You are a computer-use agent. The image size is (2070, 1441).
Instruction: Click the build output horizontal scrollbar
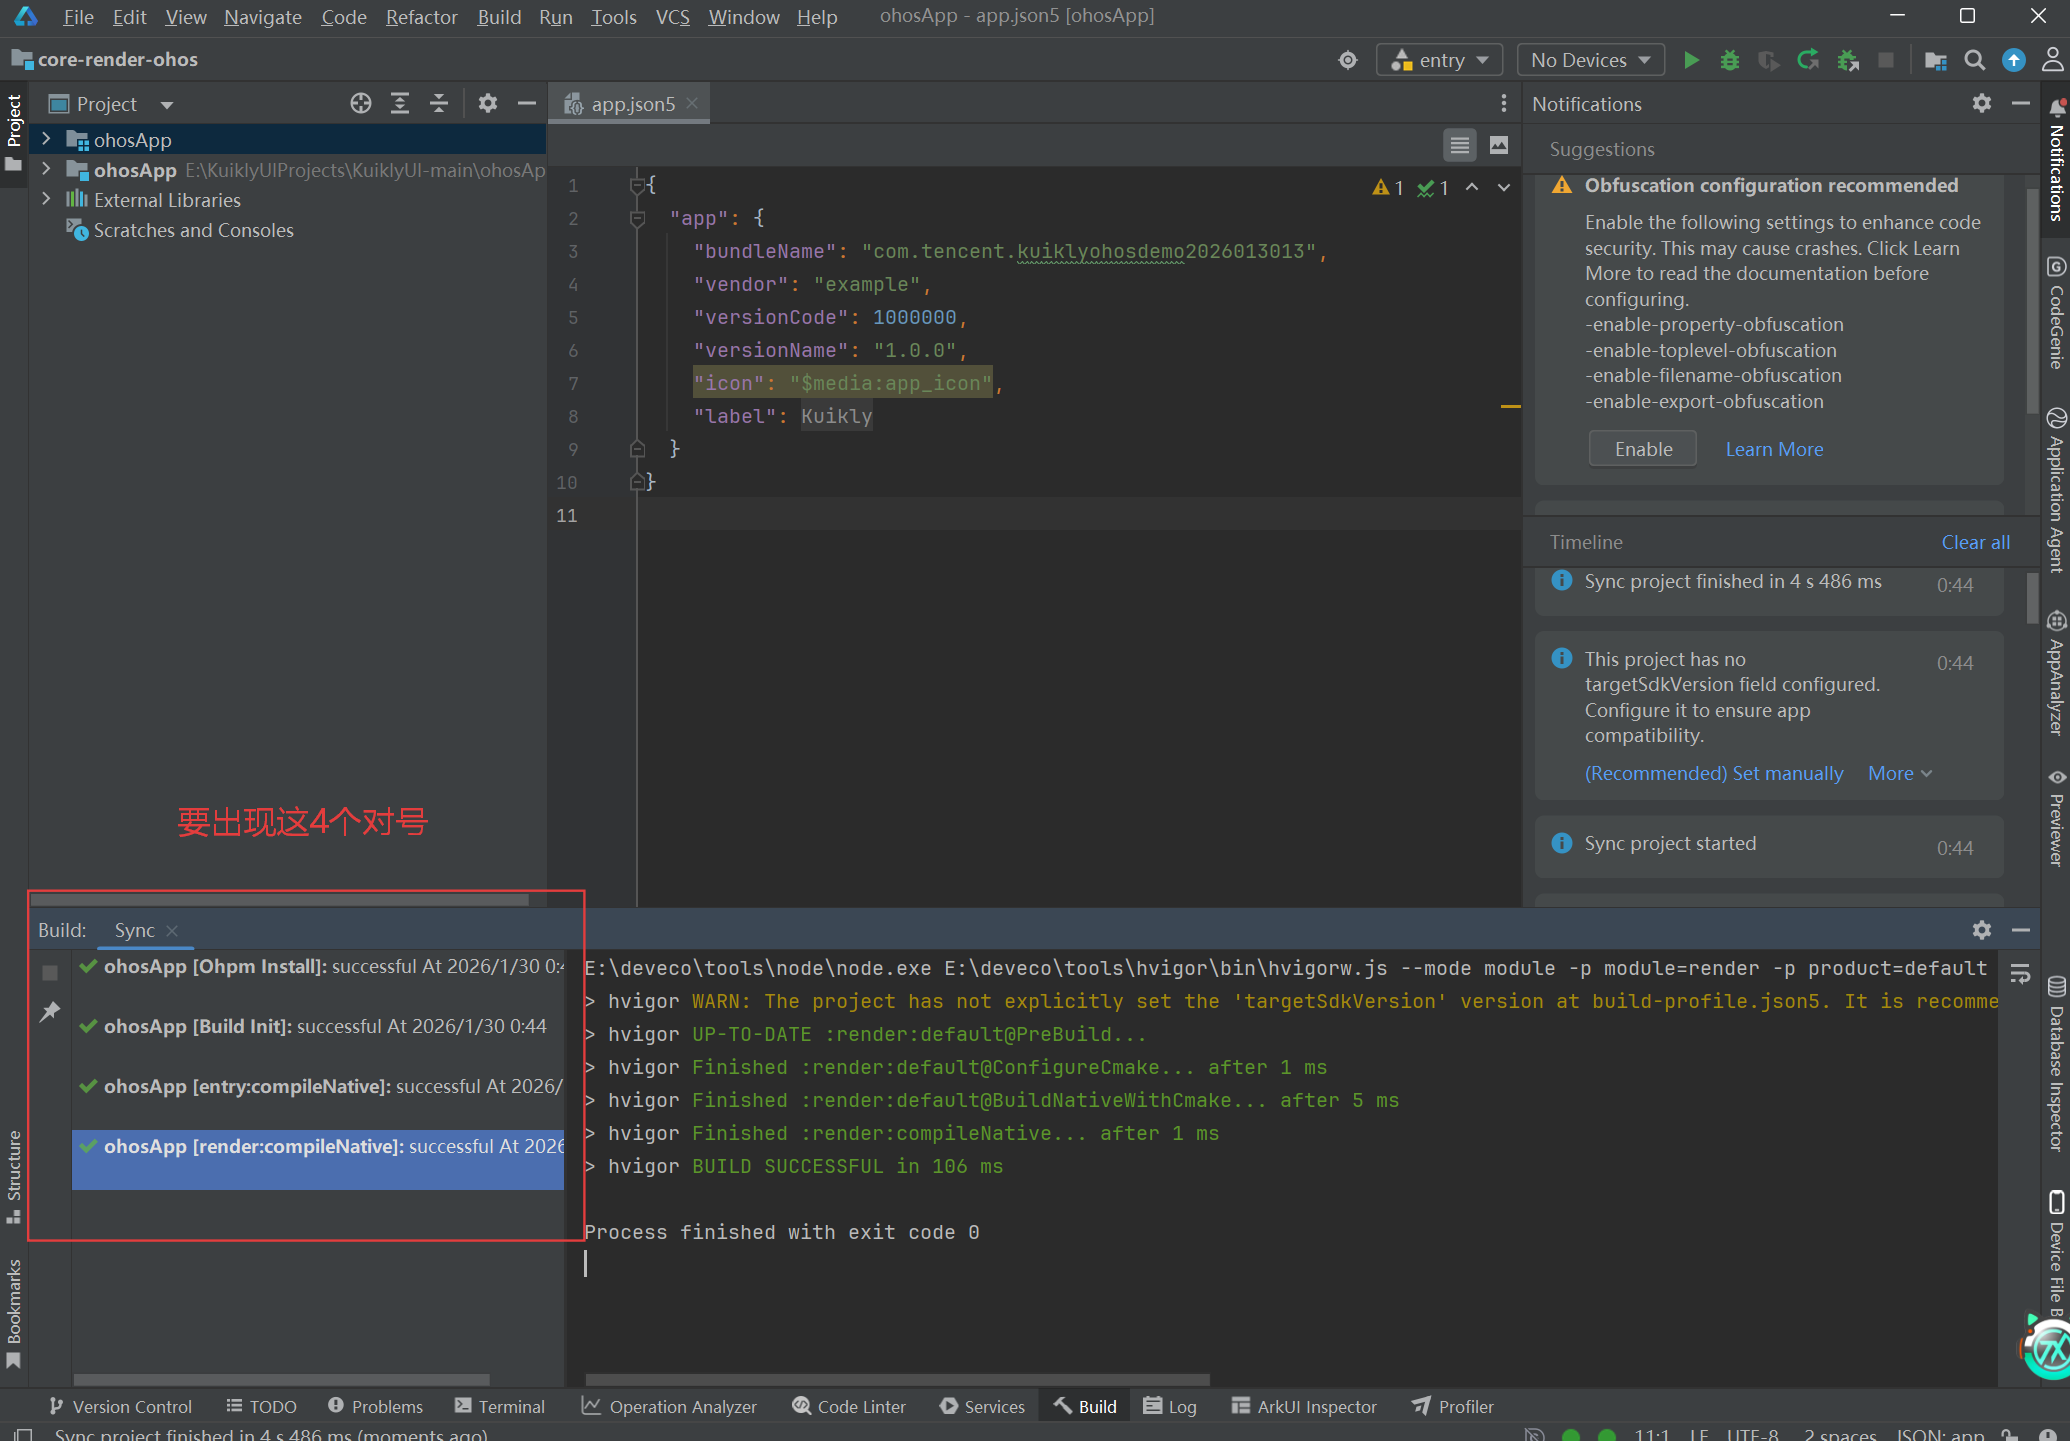[x=897, y=1380]
